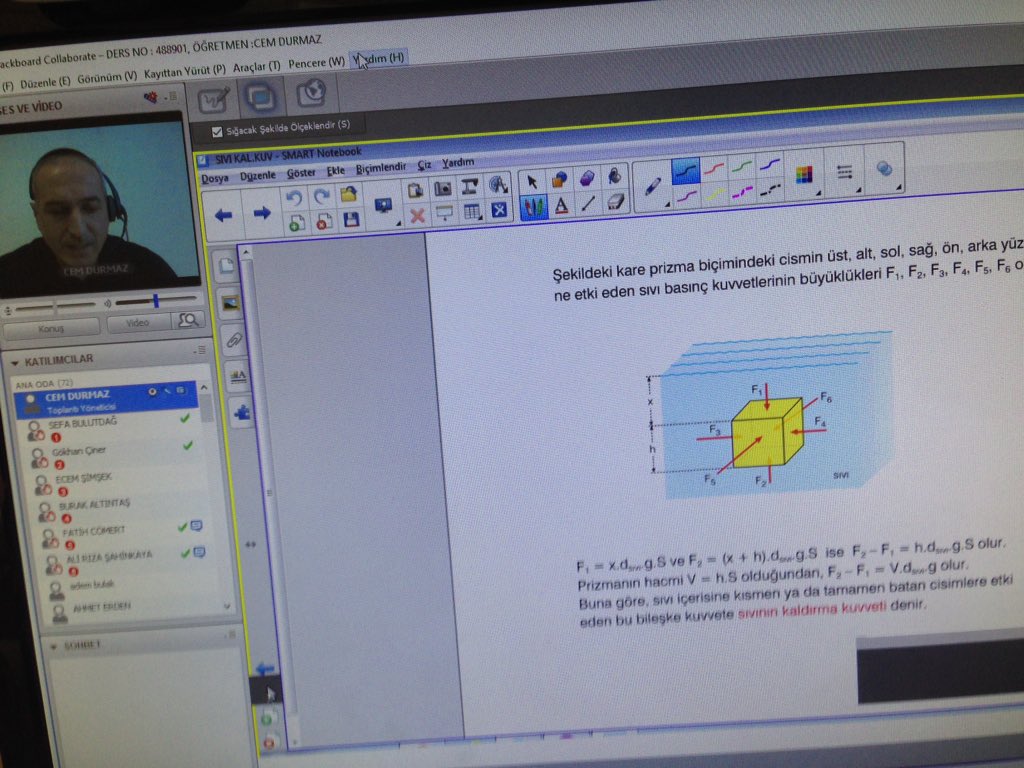Select the red pen style
The height and width of the screenshot is (768, 1024).
pyautogui.click(x=713, y=168)
